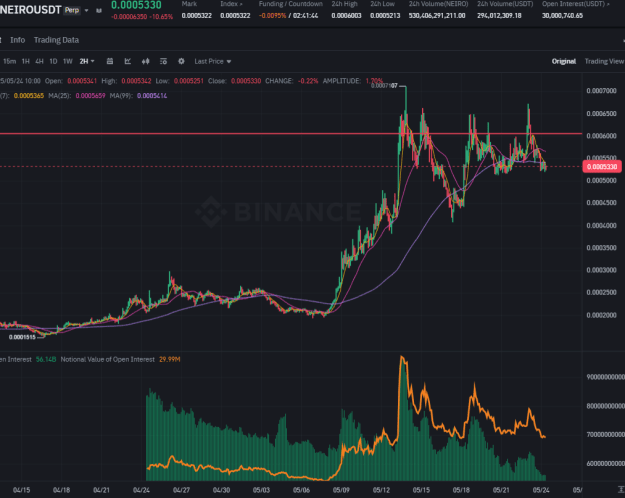Screen dimensions: 625x498
Task: Select the 4H interval
Action: click(39, 61)
